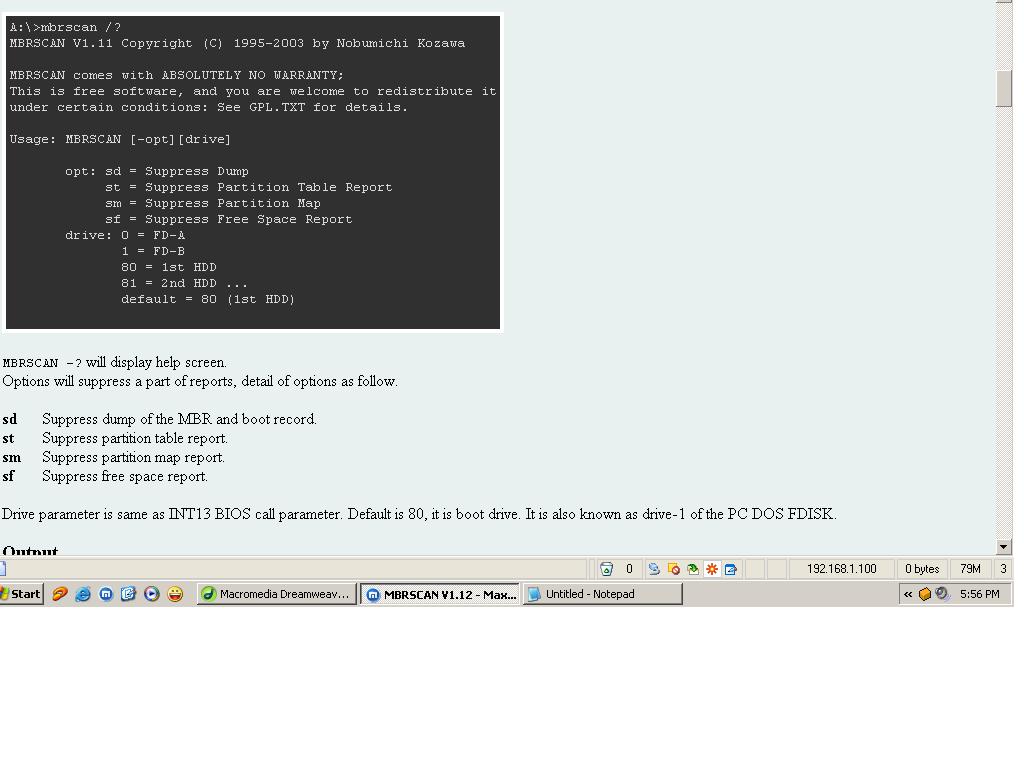Click the bold sd option label
This screenshot has height=768, width=1024.
(x=10, y=419)
